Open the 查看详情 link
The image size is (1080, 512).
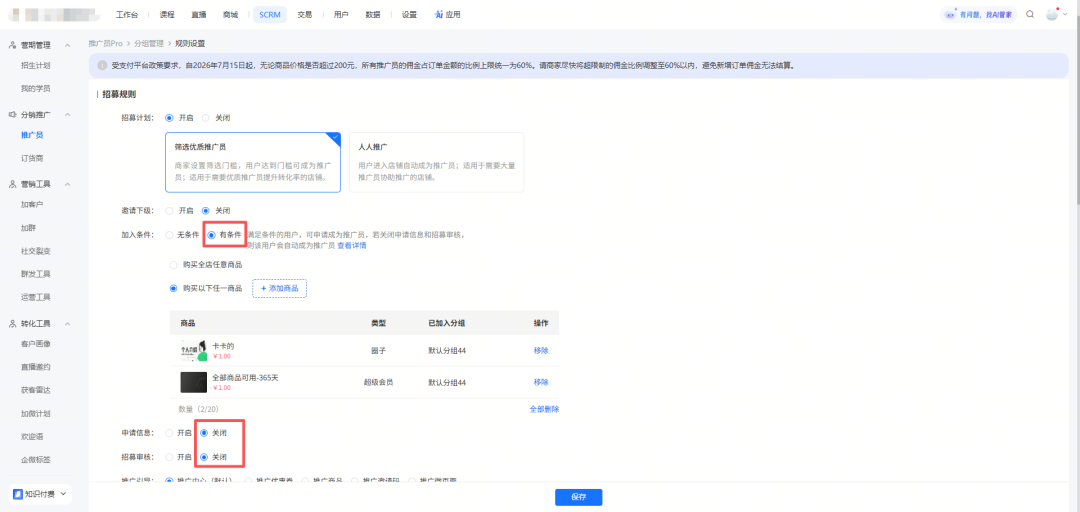click(x=351, y=245)
